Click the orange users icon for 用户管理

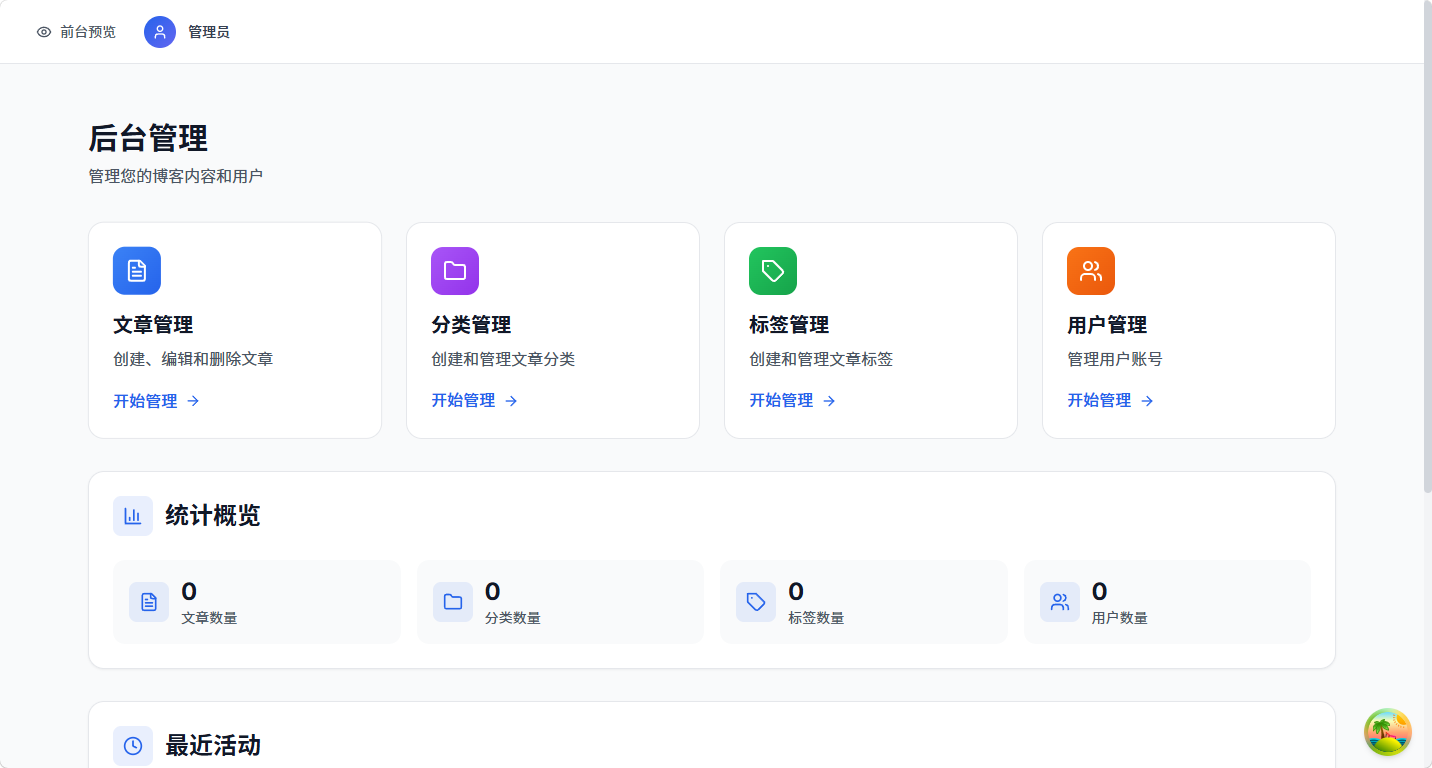coord(1091,271)
